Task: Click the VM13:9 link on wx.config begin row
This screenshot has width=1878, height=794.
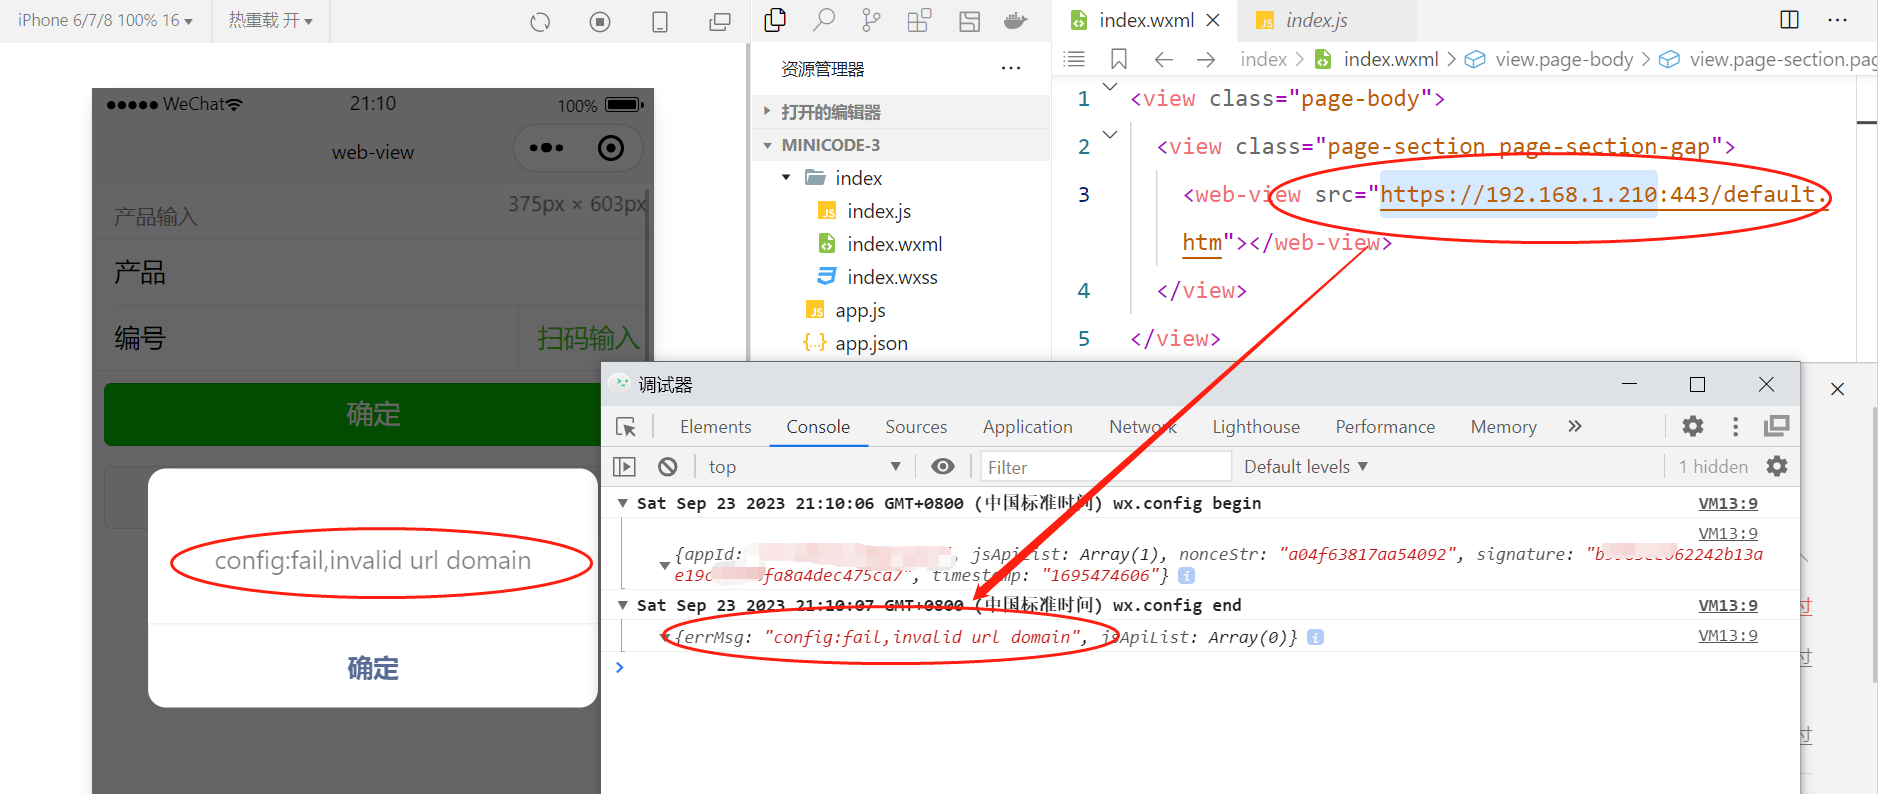Action: [1727, 503]
